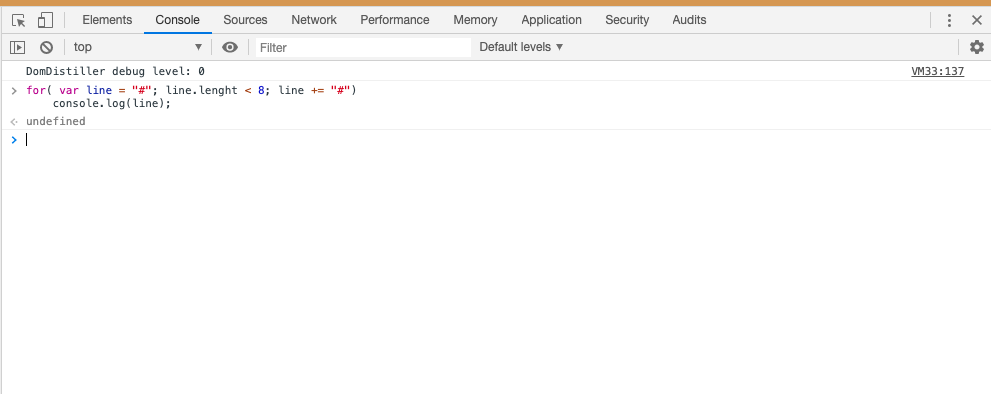Activate the inspect element picker icon
The height and width of the screenshot is (394, 991).
19,20
